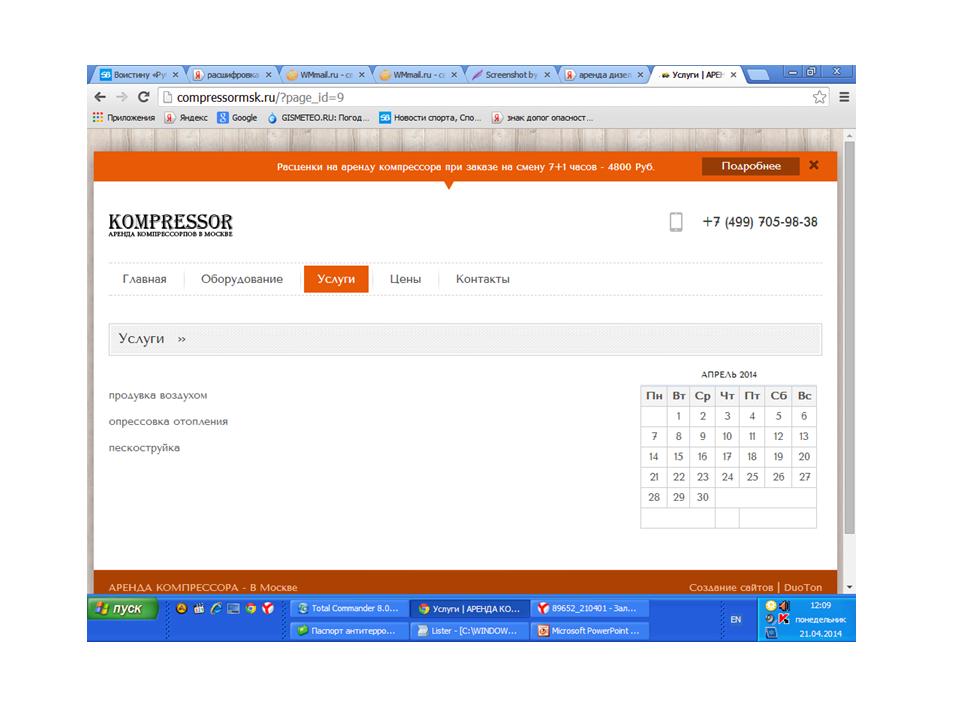Viewport: 960px width, 720px height.
Task: Open the продувка воздухом link
Action: 158,396
